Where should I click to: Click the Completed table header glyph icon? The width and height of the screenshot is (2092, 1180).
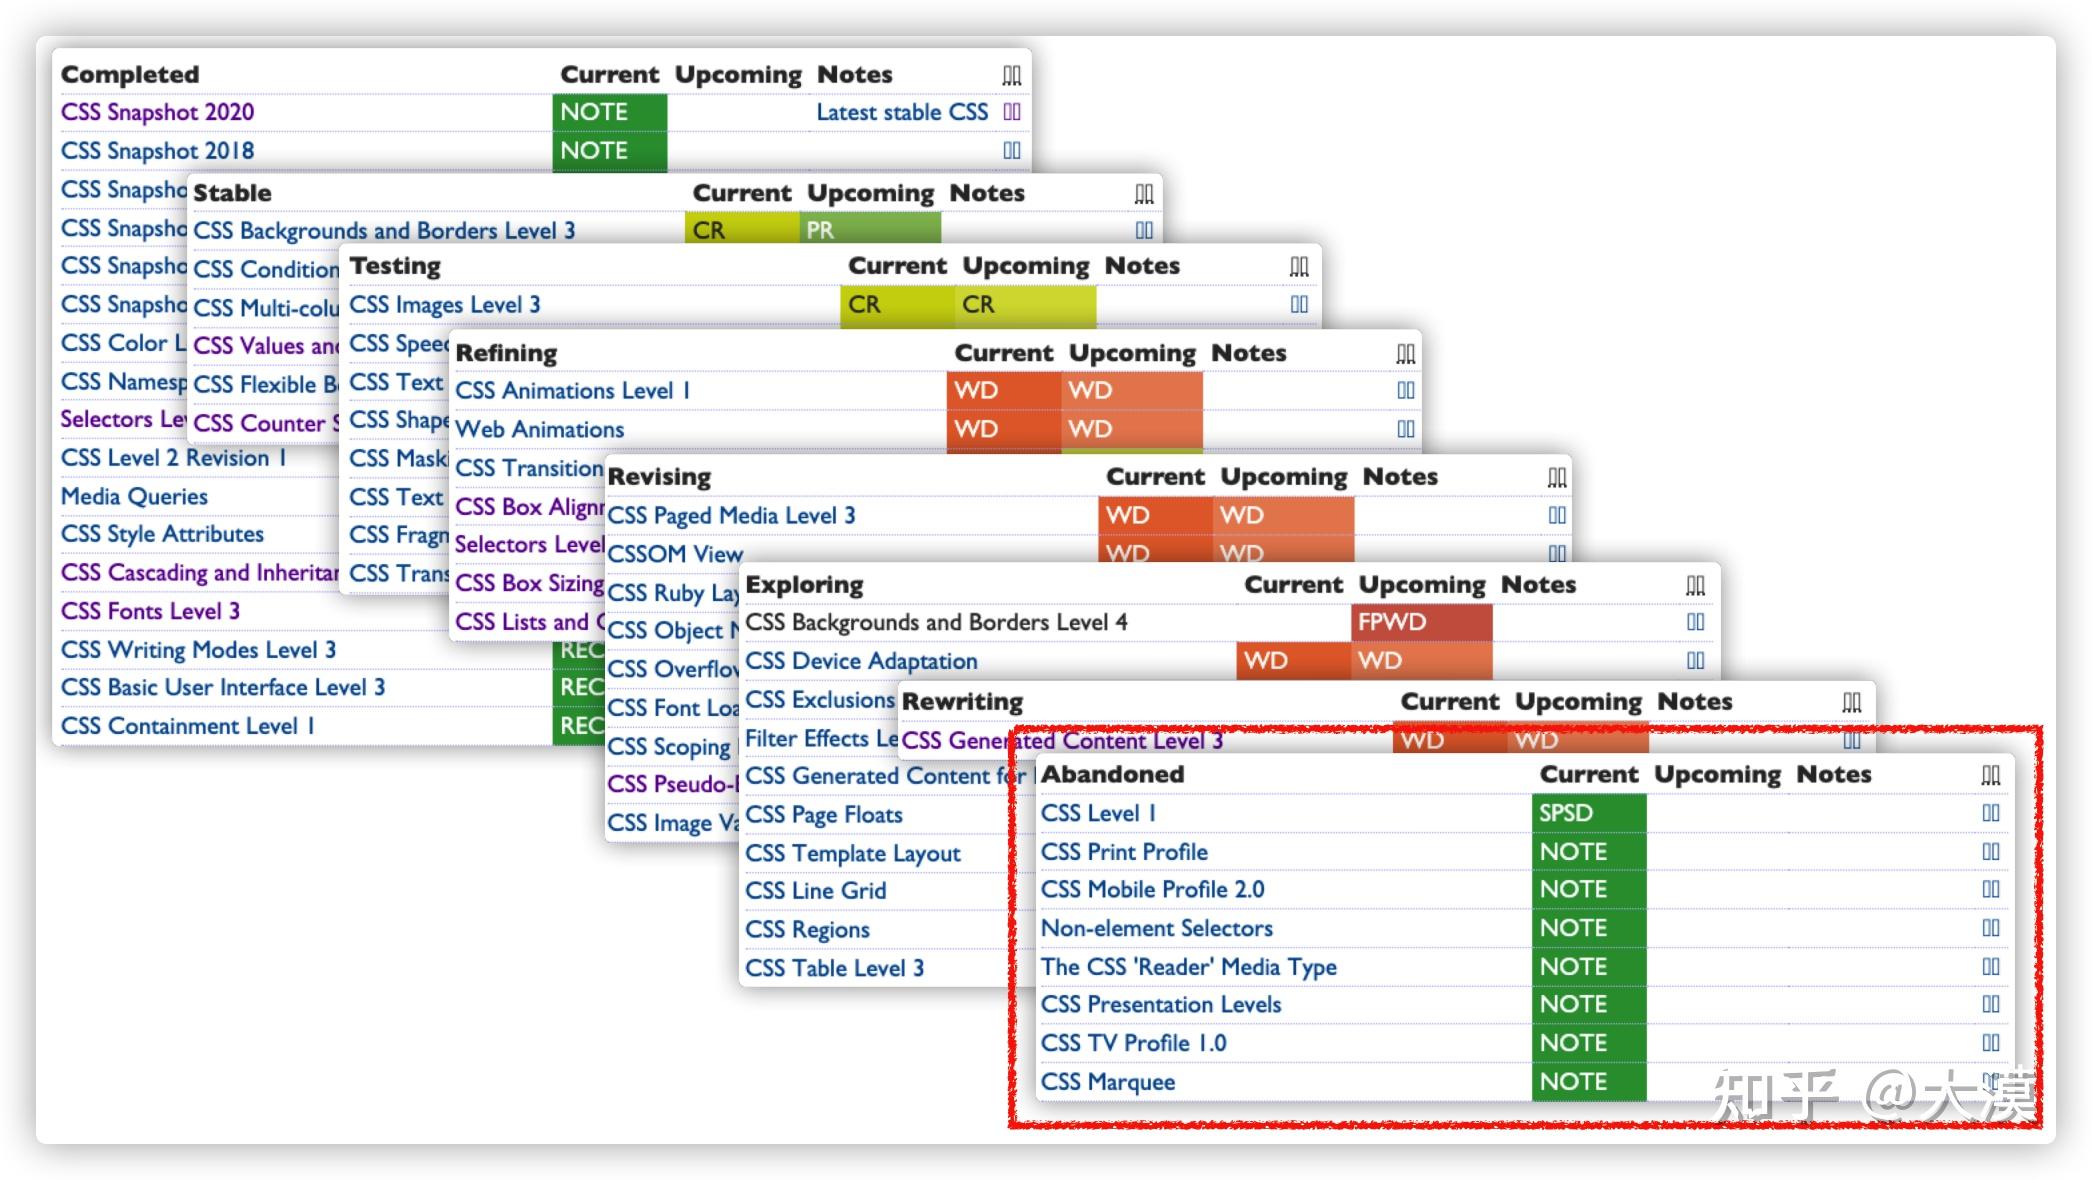(1012, 75)
